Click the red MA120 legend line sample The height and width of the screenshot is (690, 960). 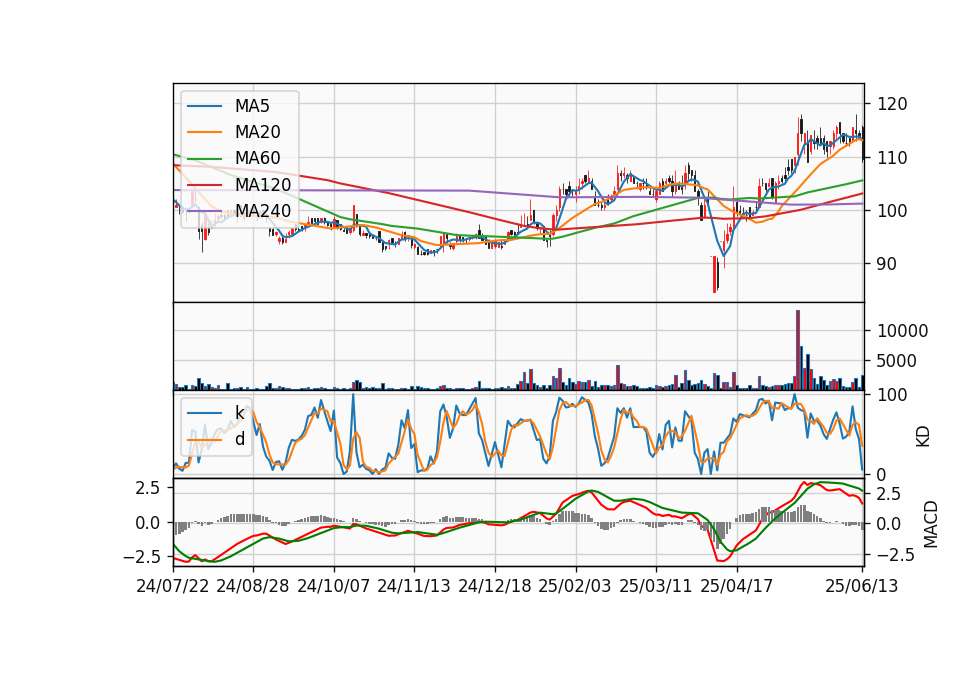point(204,185)
